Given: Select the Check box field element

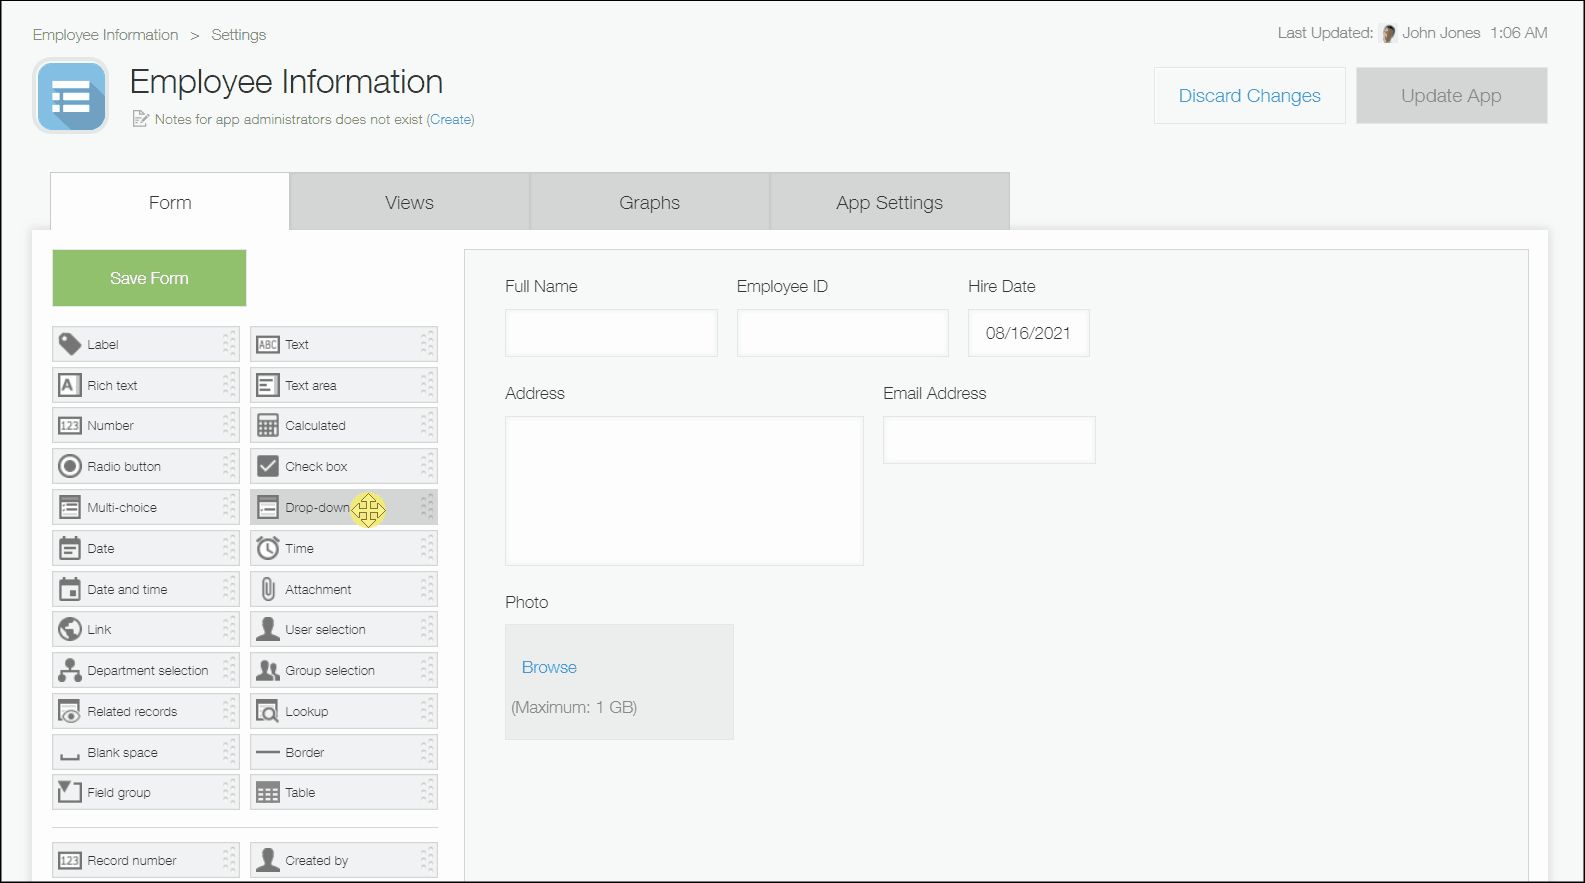Looking at the screenshot, I should point(343,466).
